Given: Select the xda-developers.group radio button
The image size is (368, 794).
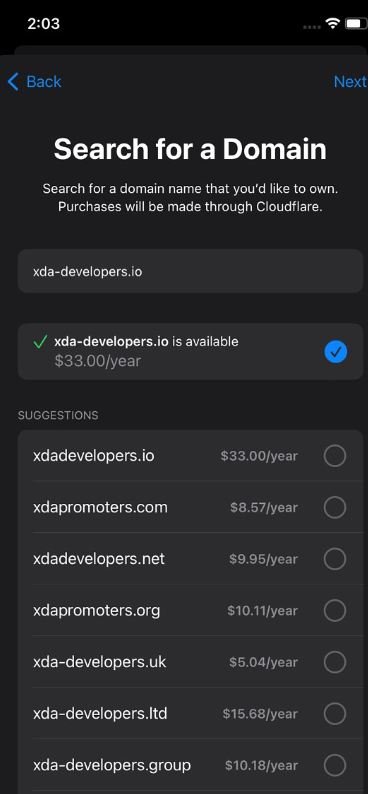Looking at the screenshot, I should 335,765.
